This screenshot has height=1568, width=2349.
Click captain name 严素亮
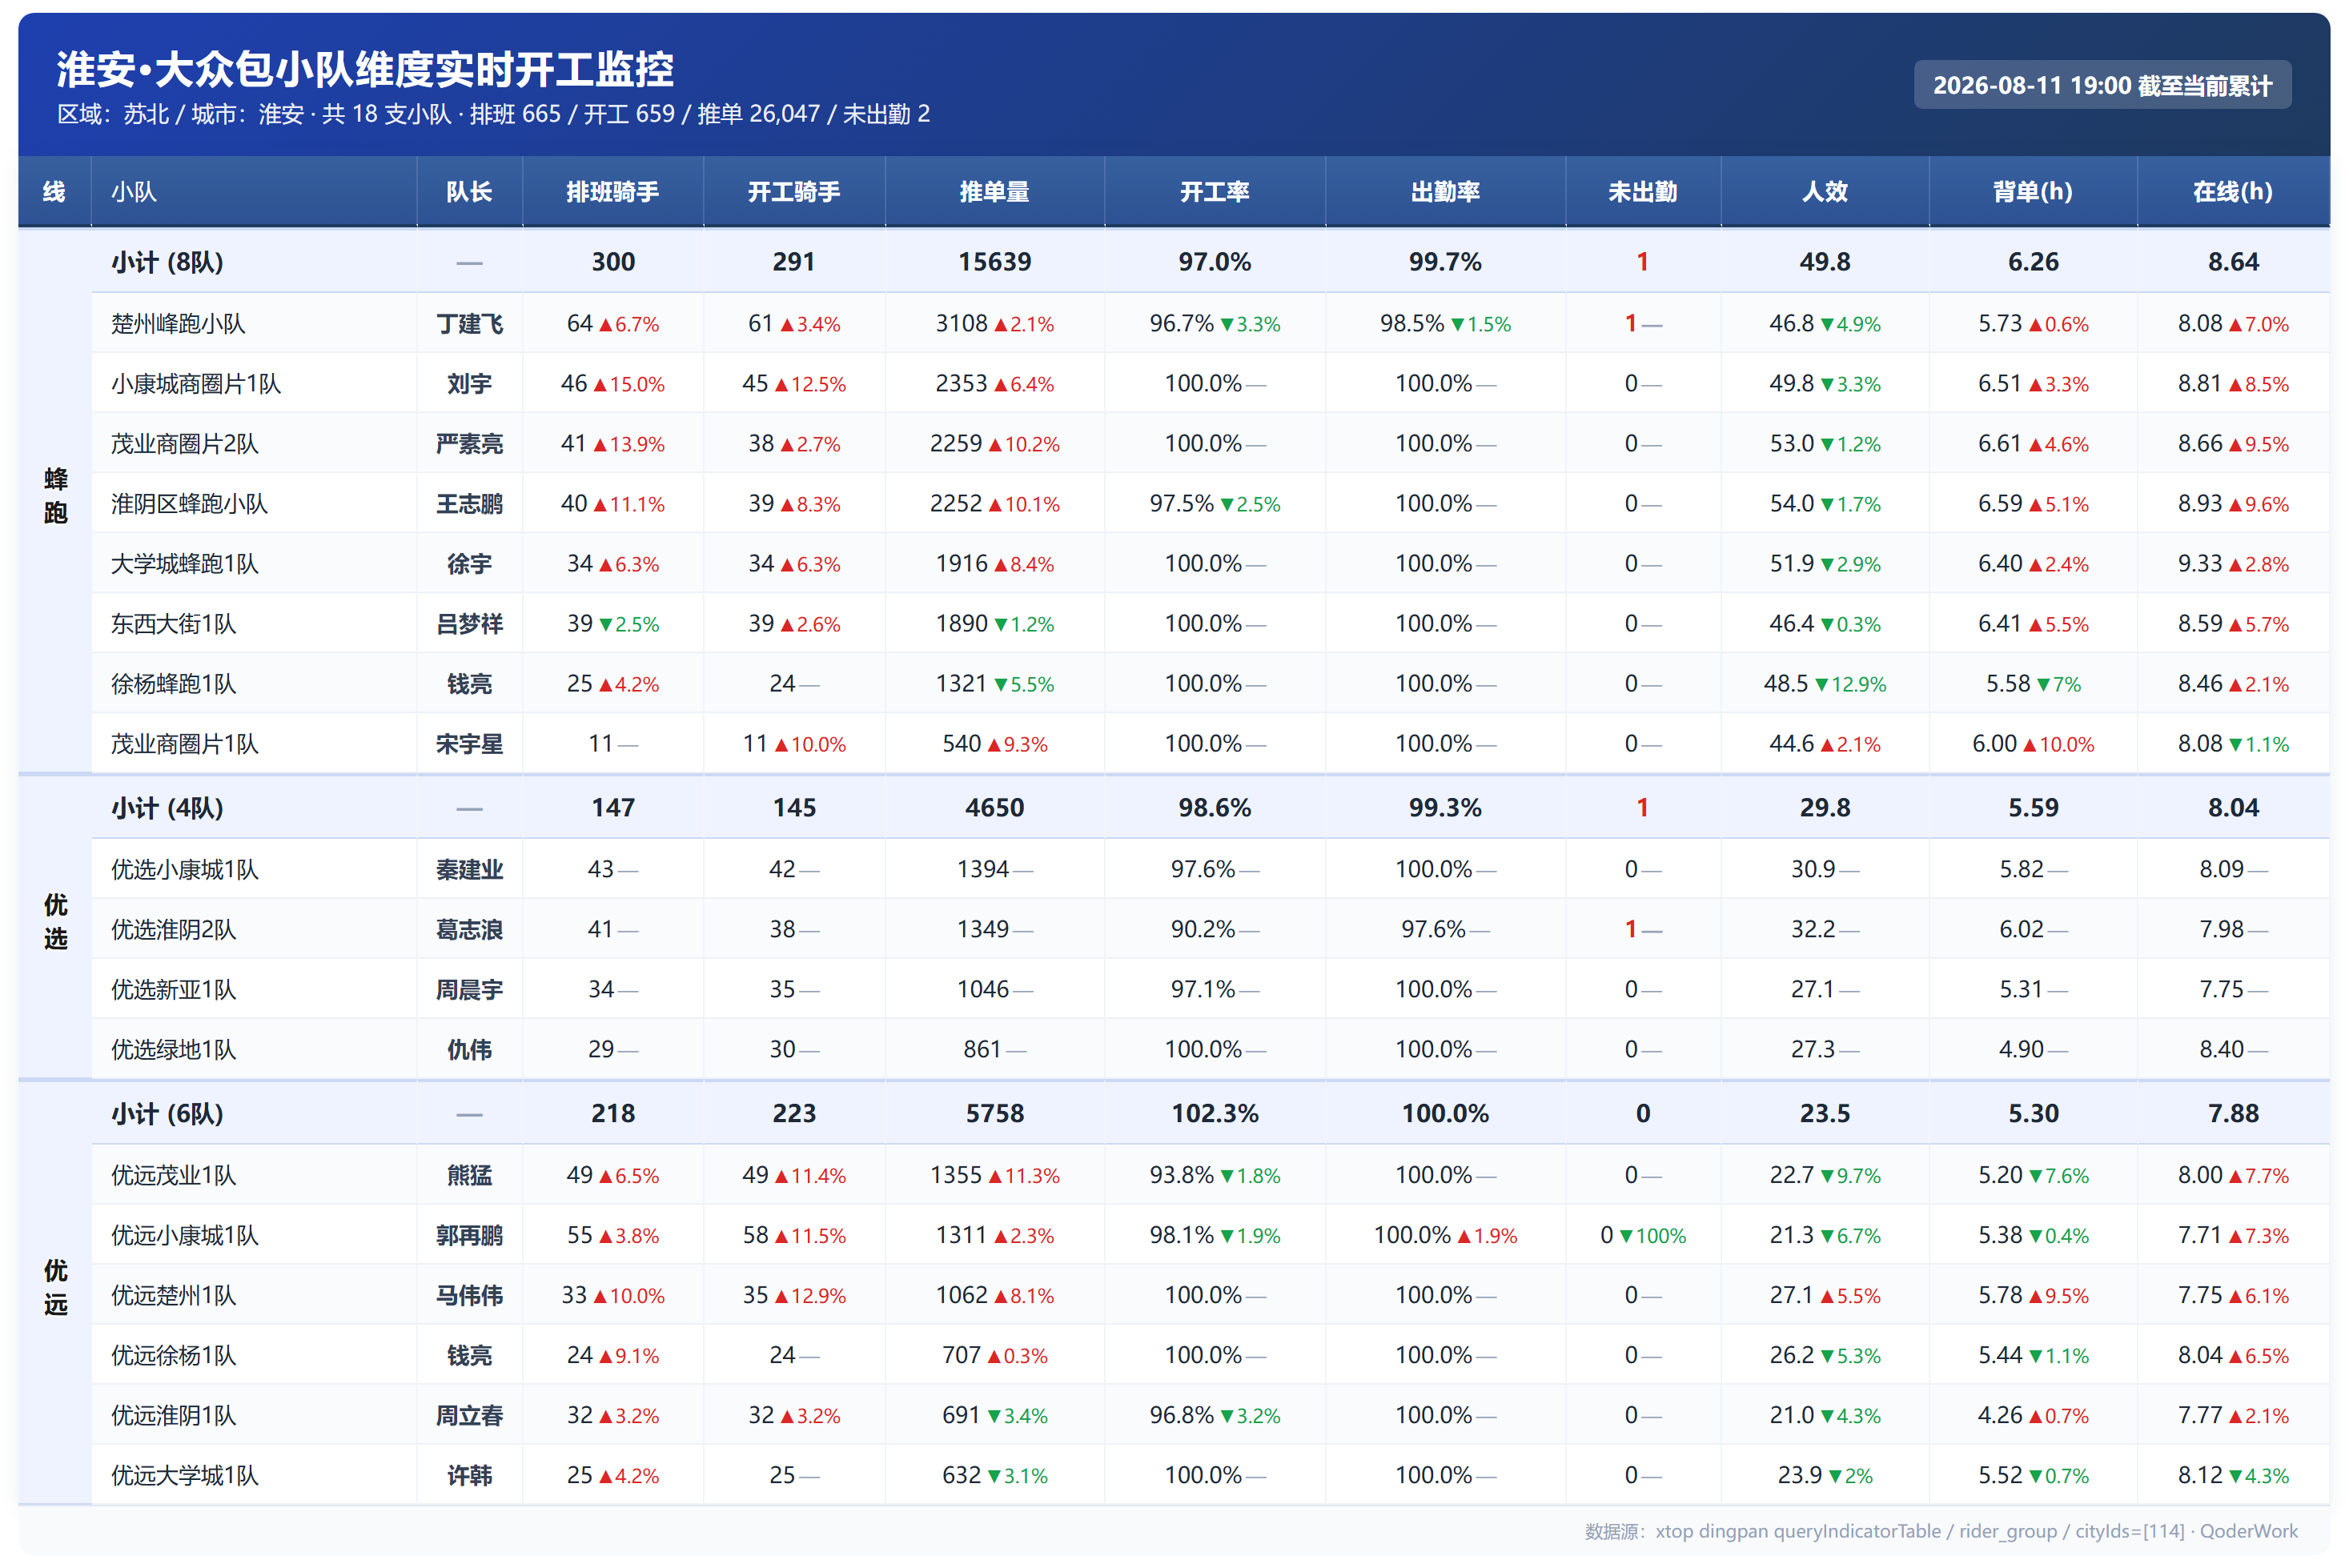coord(469,444)
